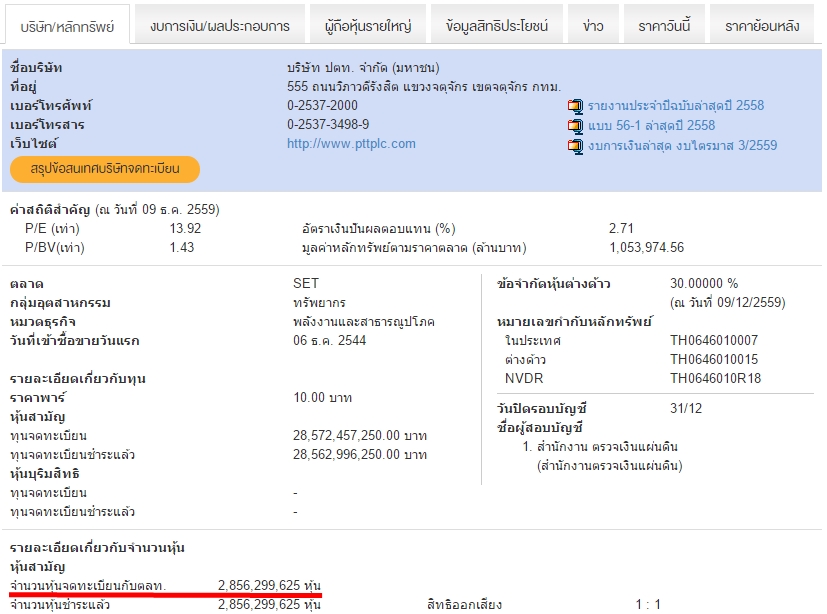Viewport: 827px width, 614px height.
Task: Click the document icon beside งบการเงินล่าสุด
Action: [x=575, y=146]
